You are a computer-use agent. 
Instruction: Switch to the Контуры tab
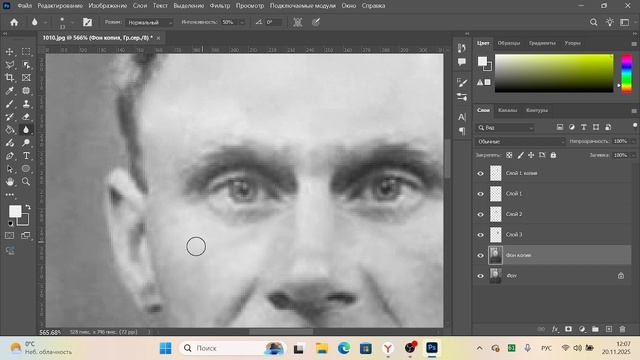[537, 110]
